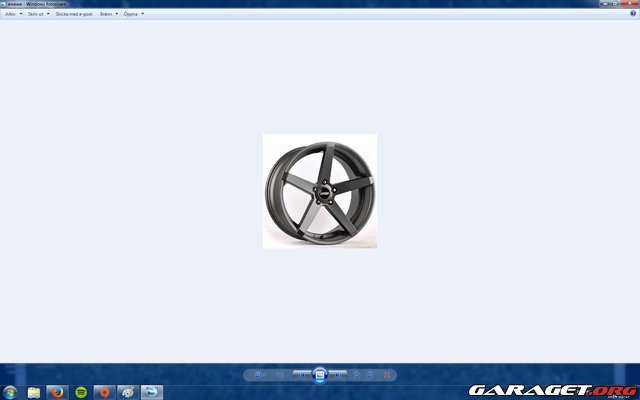Go to the previous picture
Screen dimensions: 640x400
pos(301,375)
